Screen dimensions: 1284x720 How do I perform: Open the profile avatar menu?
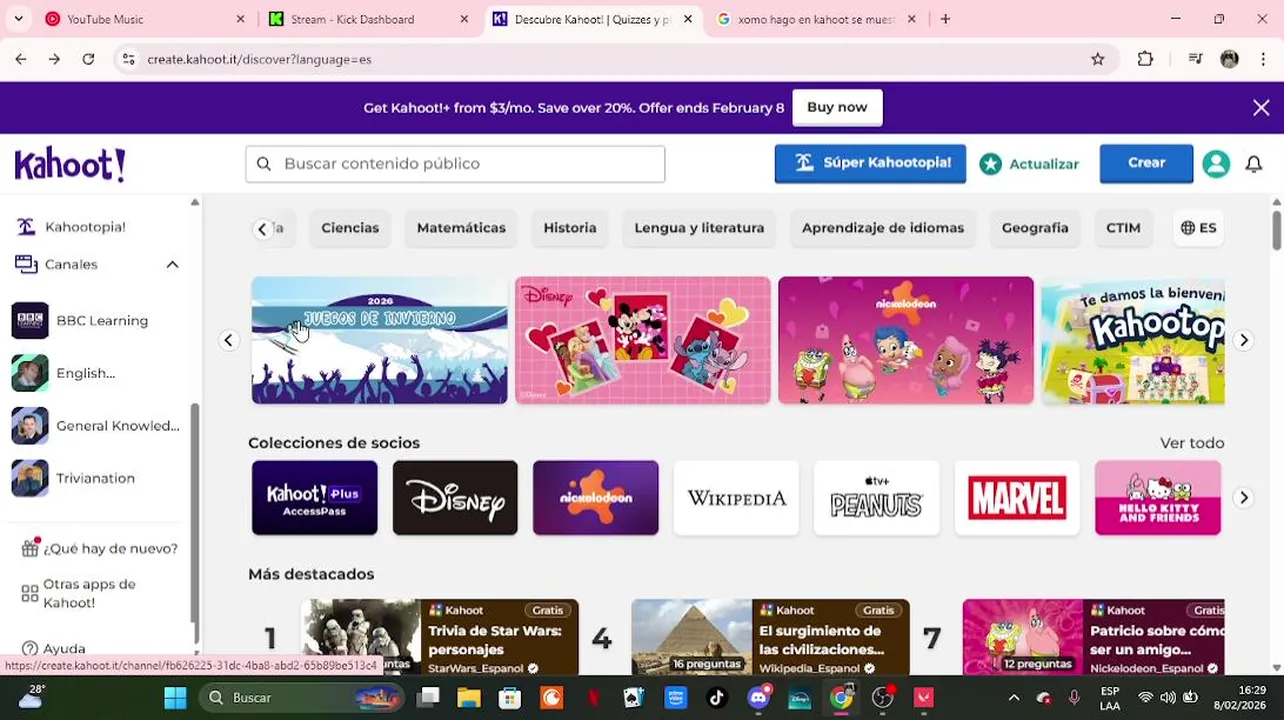[1216, 164]
